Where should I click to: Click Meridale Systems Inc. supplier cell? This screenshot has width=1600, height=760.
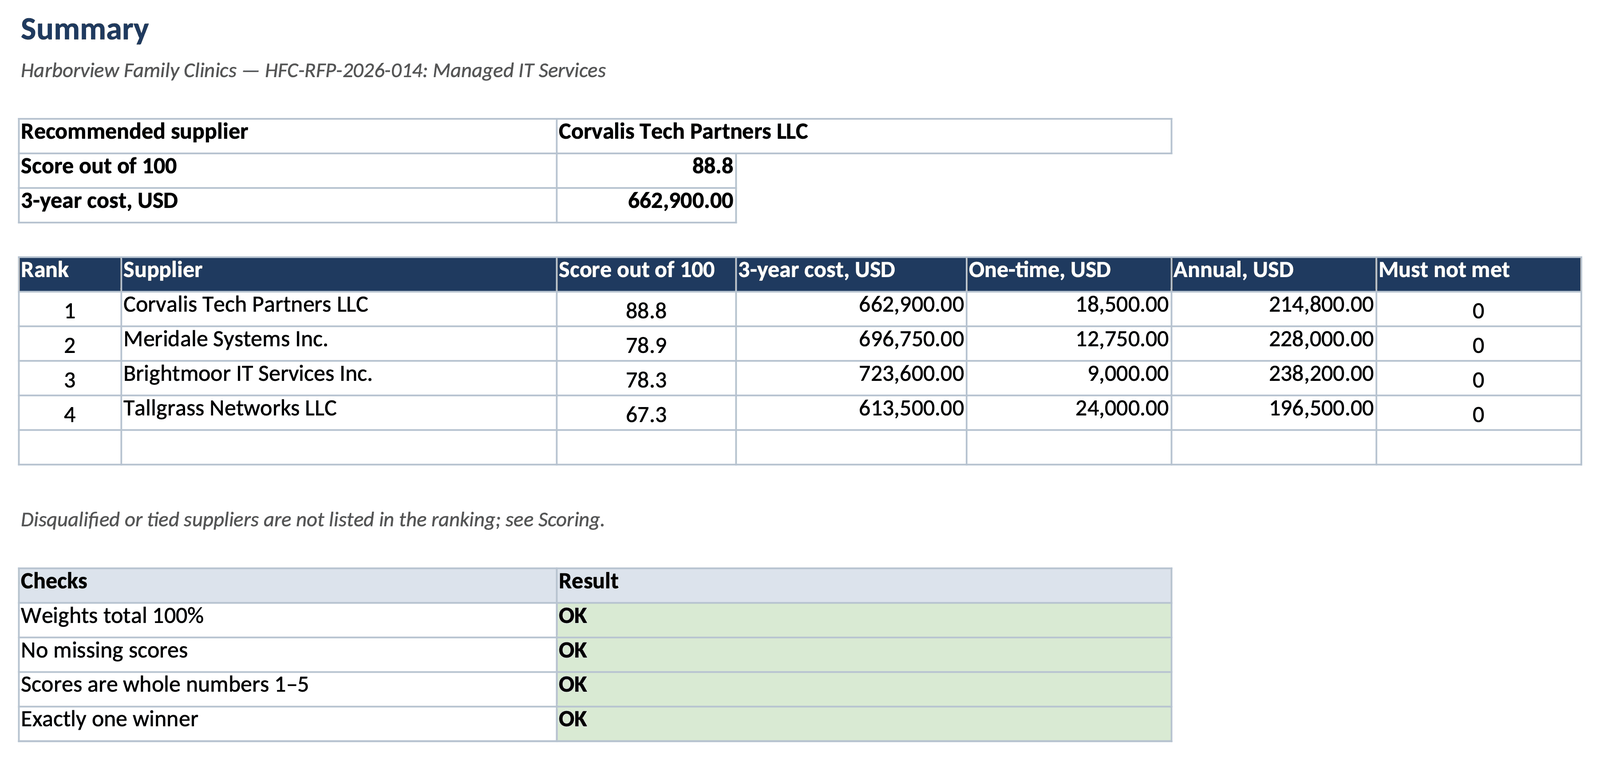click(339, 343)
